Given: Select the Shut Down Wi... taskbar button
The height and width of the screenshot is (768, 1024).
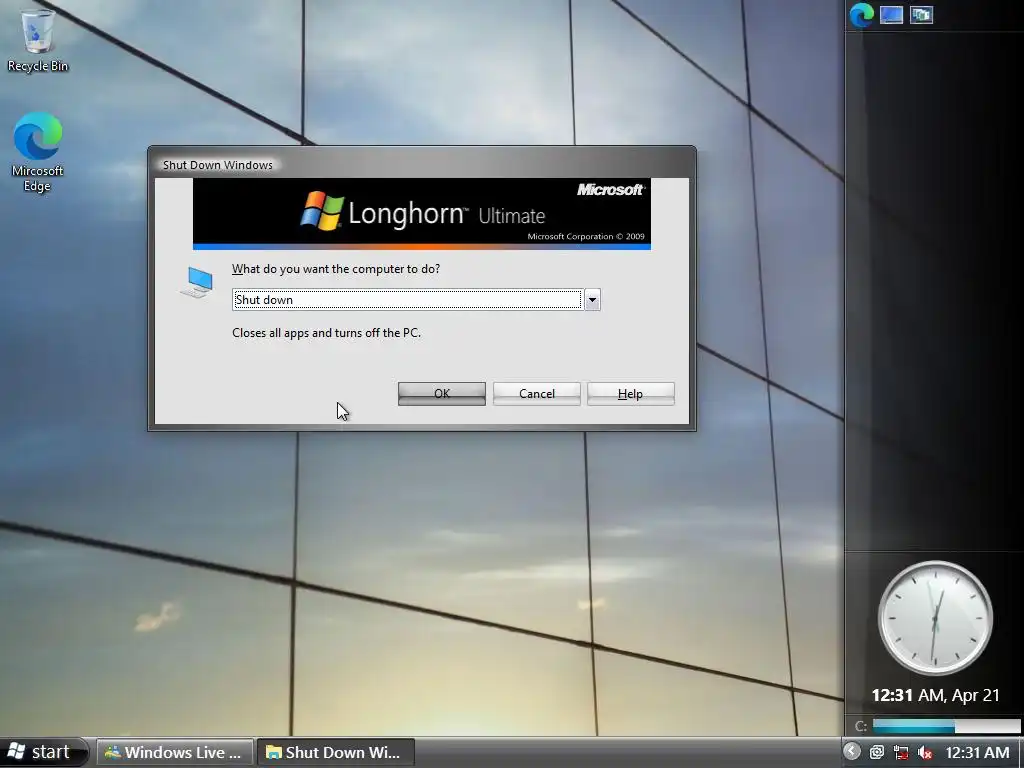Looking at the screenshot, I should pos(336,752).
